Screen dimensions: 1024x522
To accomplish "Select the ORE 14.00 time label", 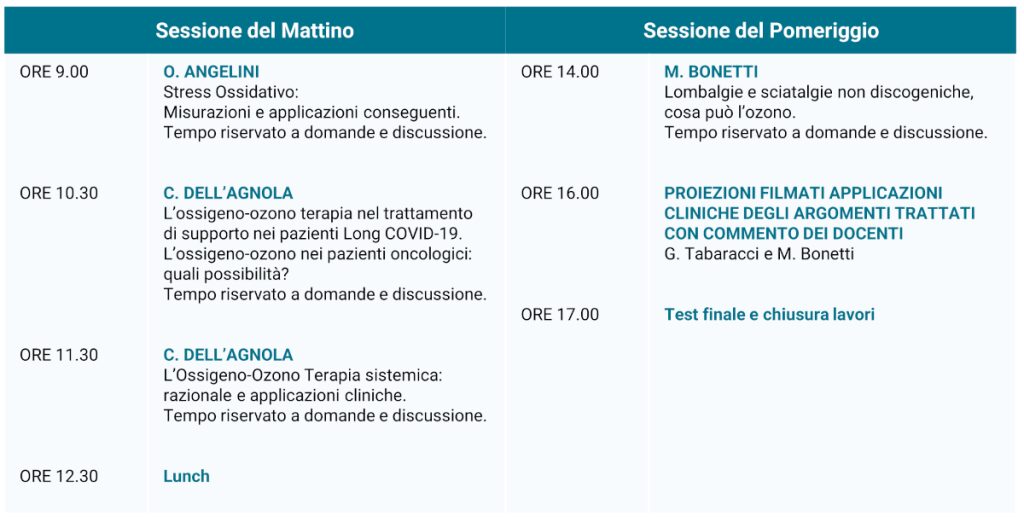I will (x=560, y=72).
